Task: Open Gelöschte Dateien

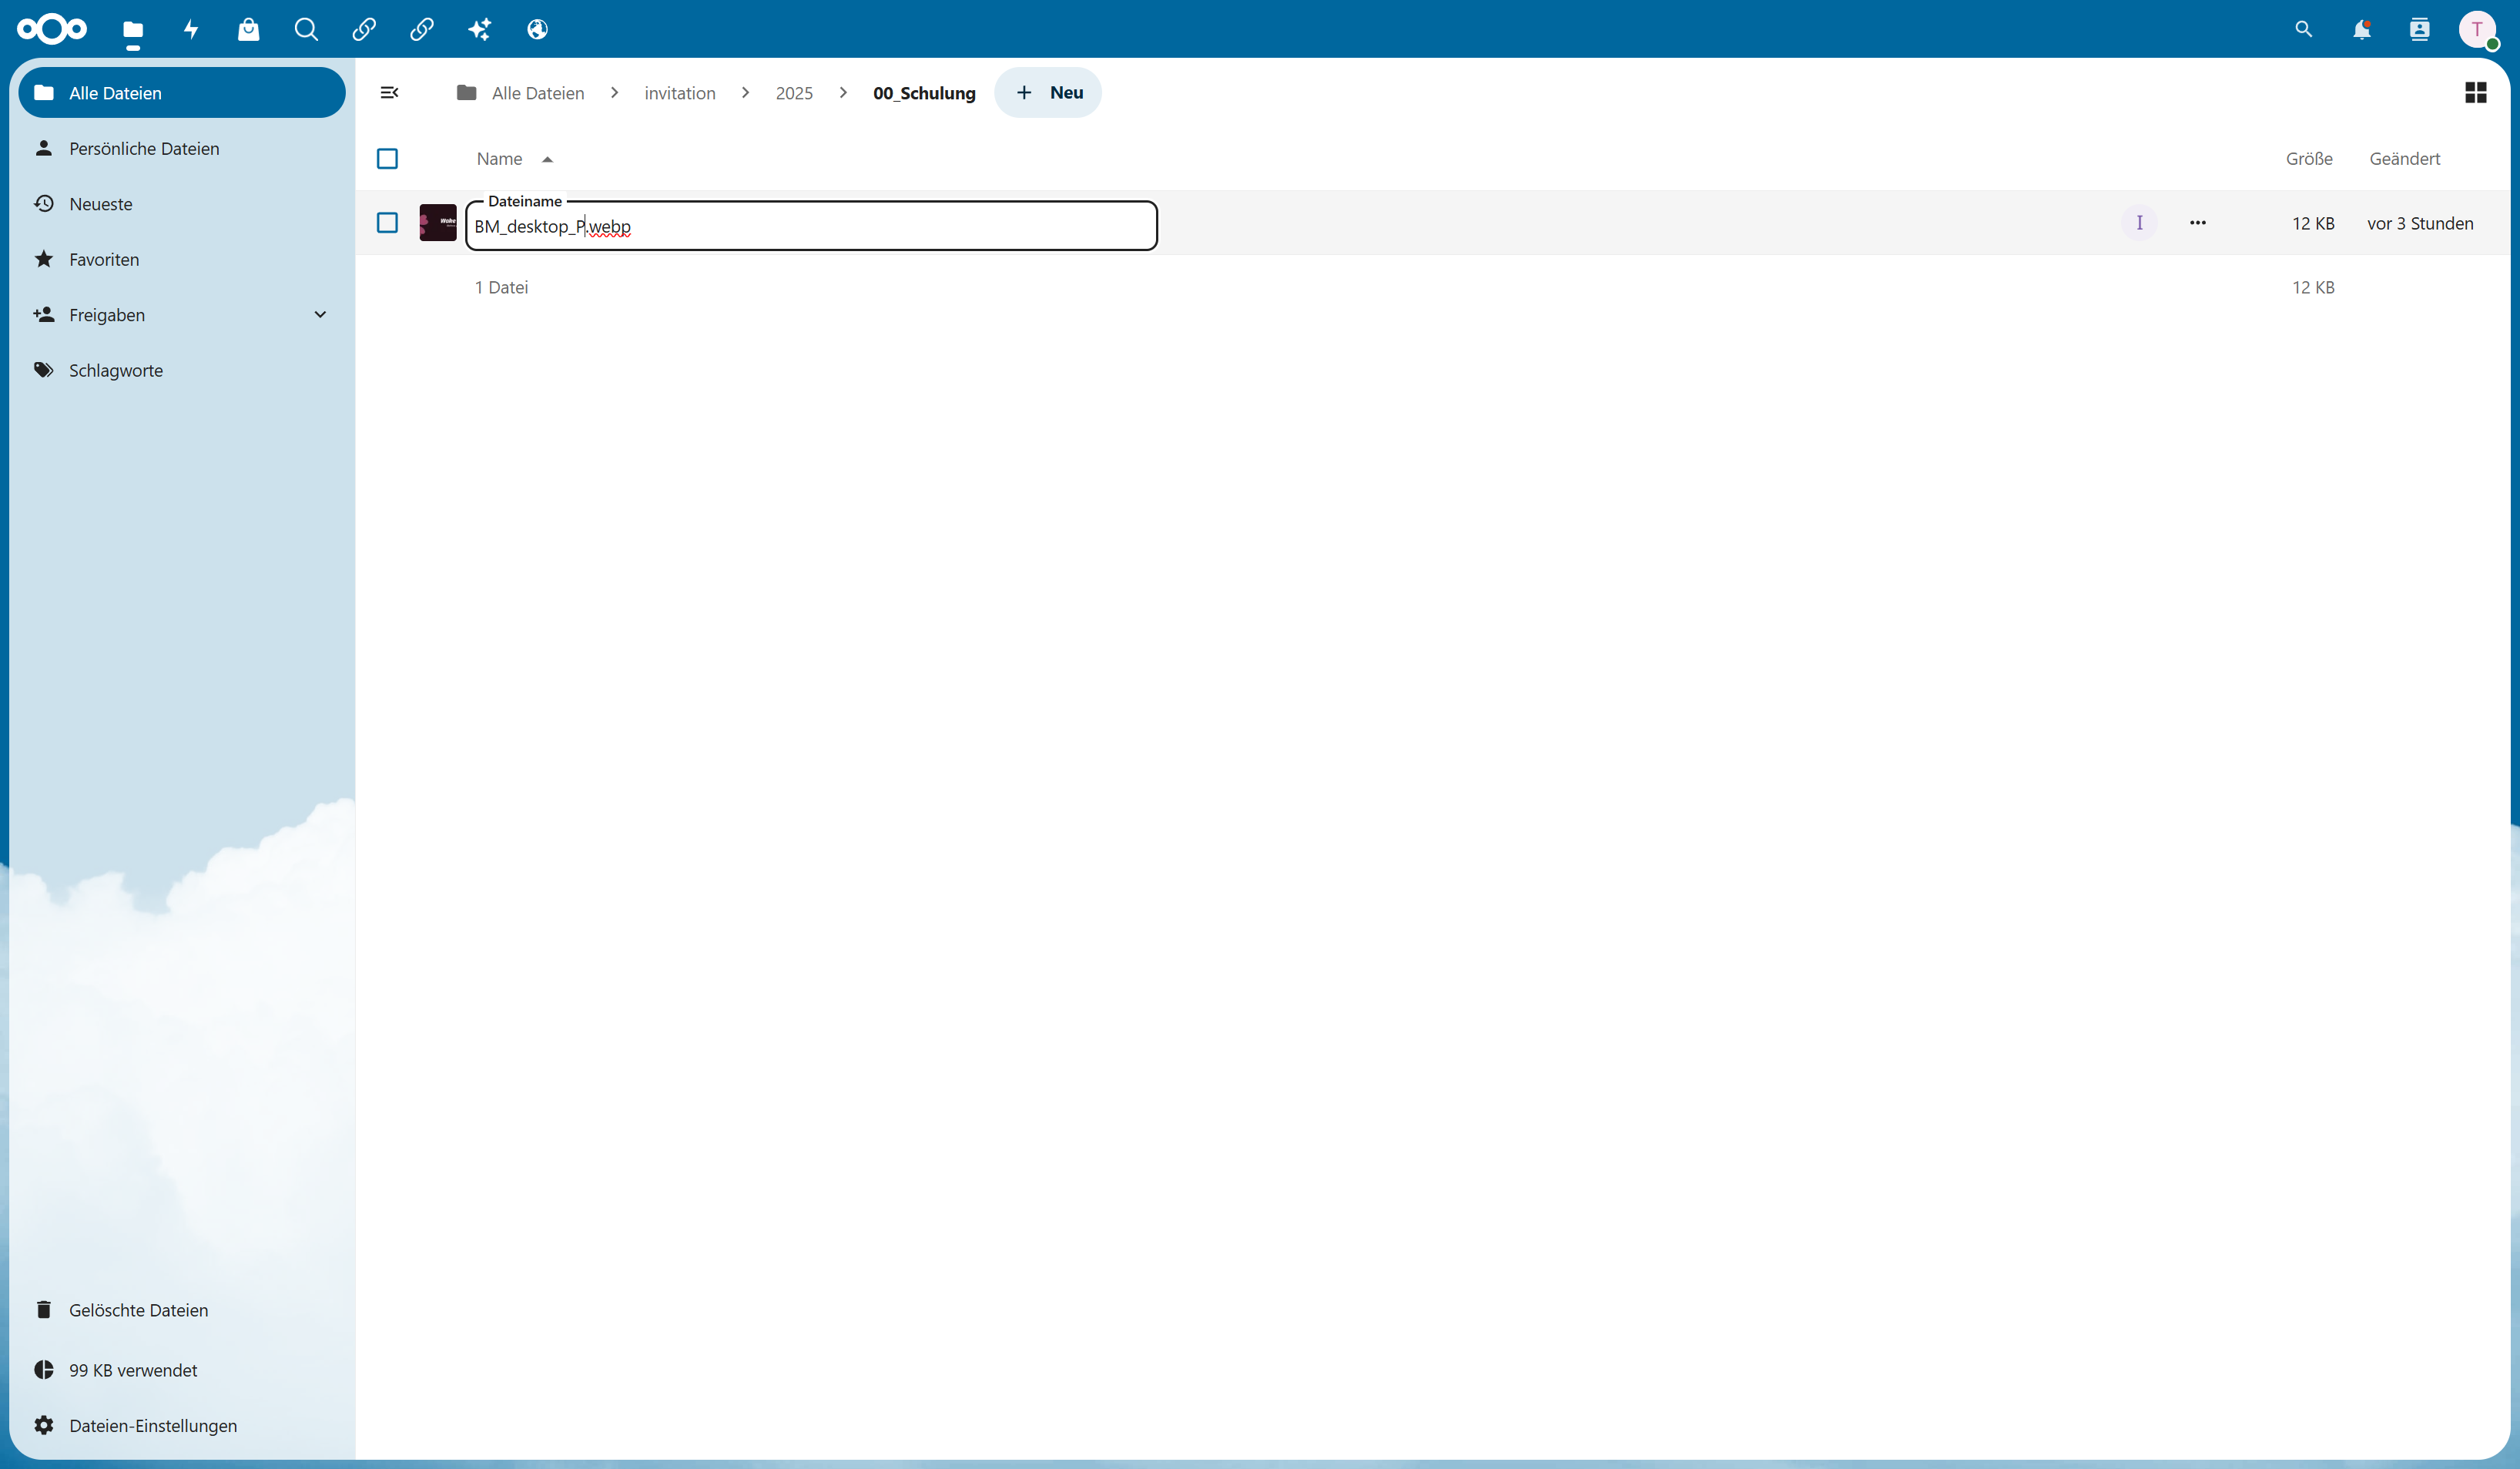Action: [182, 1310]
